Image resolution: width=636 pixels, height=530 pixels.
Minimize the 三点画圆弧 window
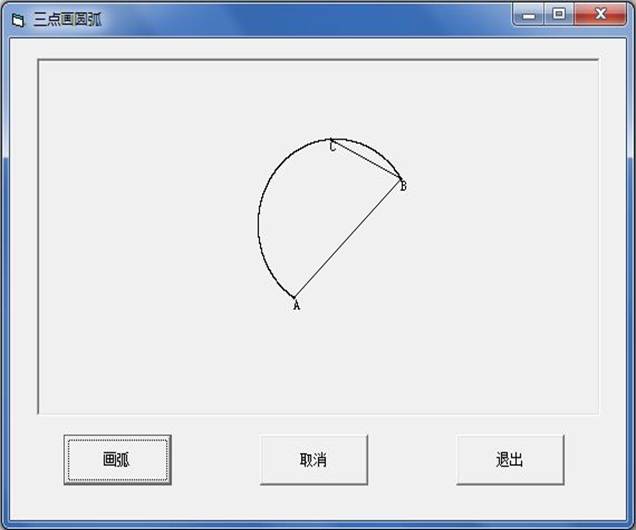[529, 14]
